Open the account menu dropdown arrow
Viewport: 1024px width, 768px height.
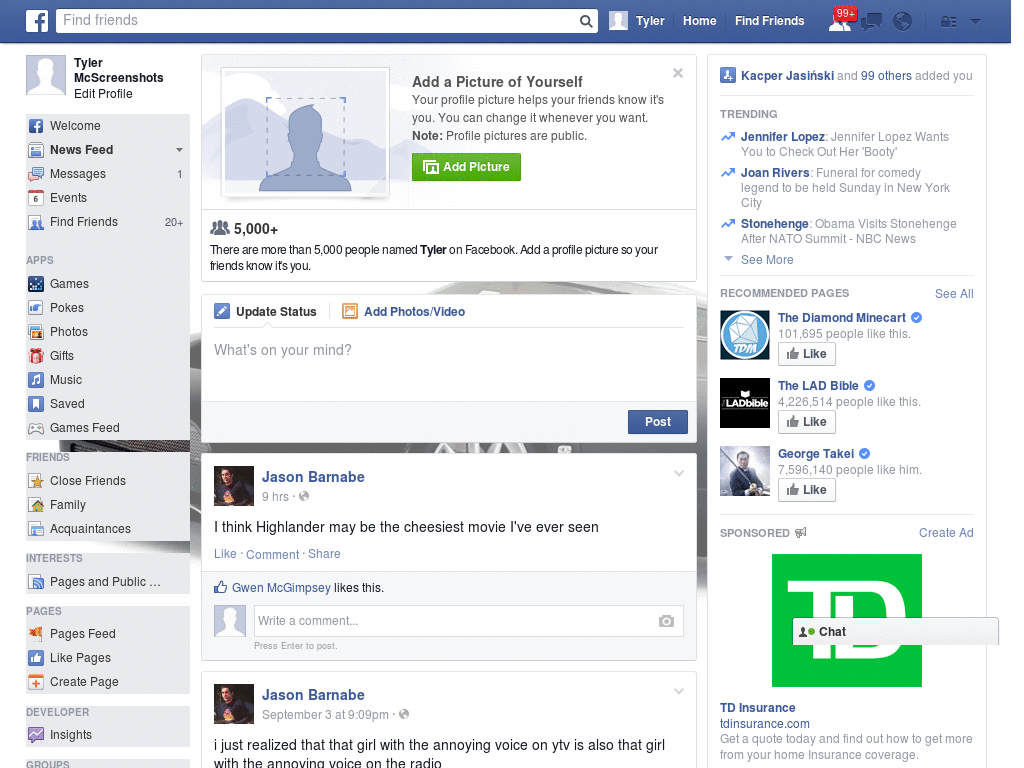[976, 22]
